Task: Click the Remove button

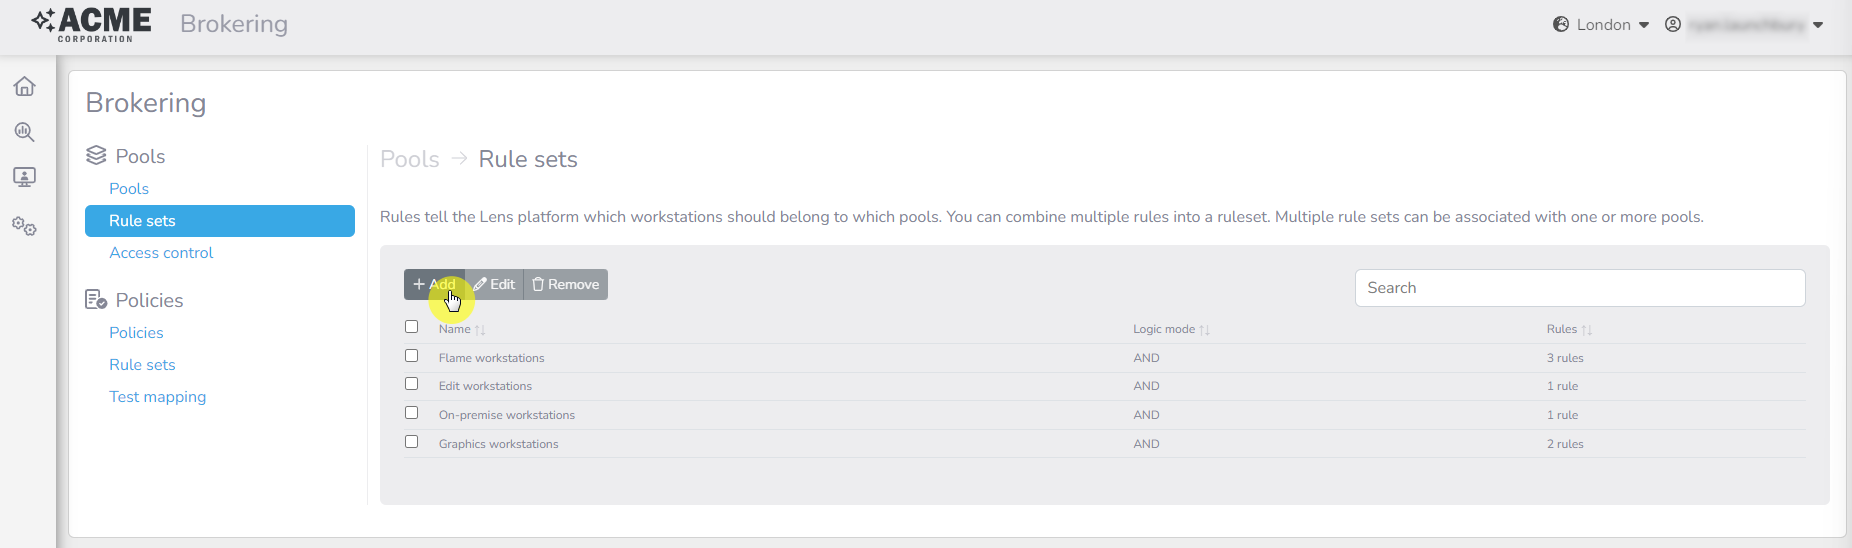Action: [x=566, y=285]
